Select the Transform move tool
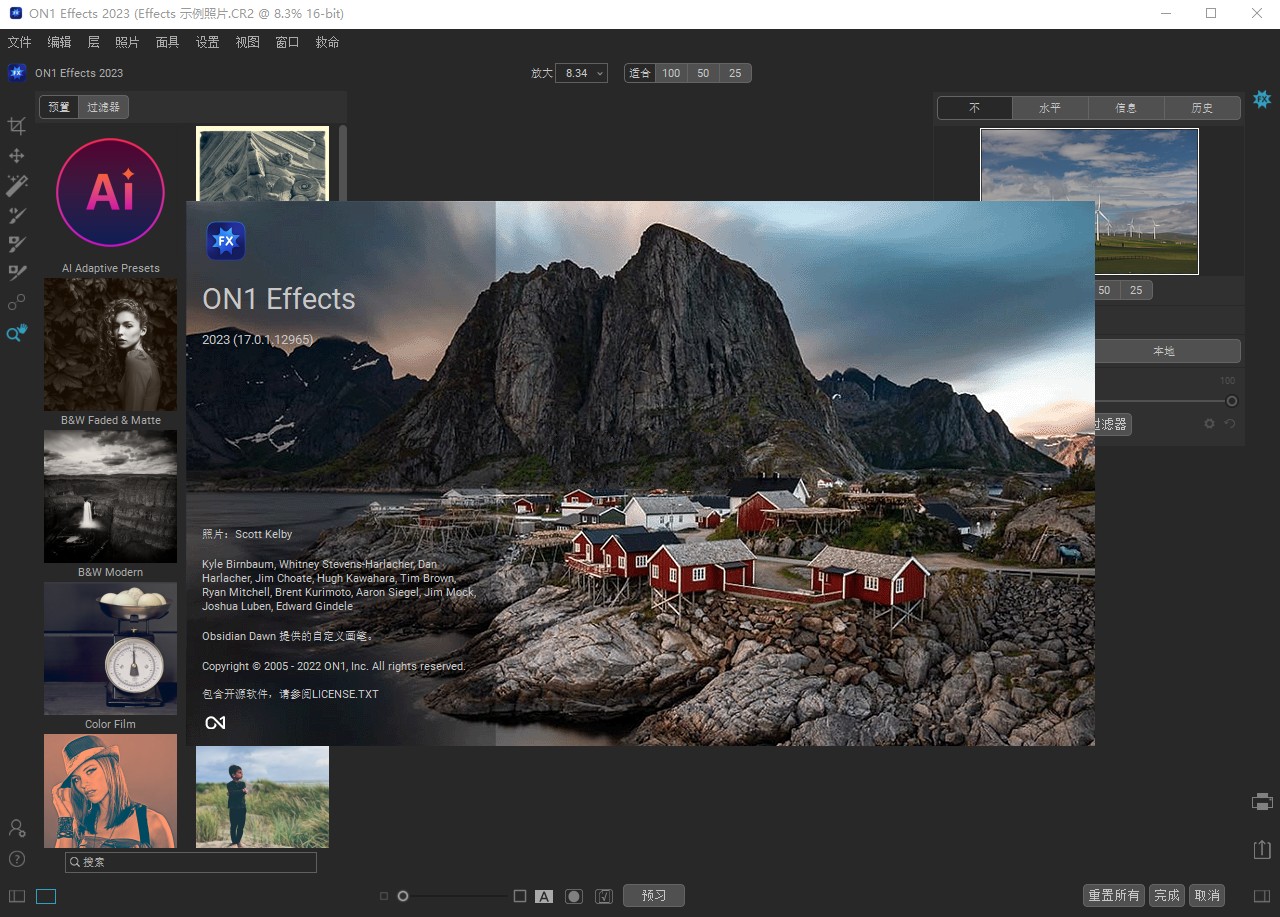 click(16, 156)
